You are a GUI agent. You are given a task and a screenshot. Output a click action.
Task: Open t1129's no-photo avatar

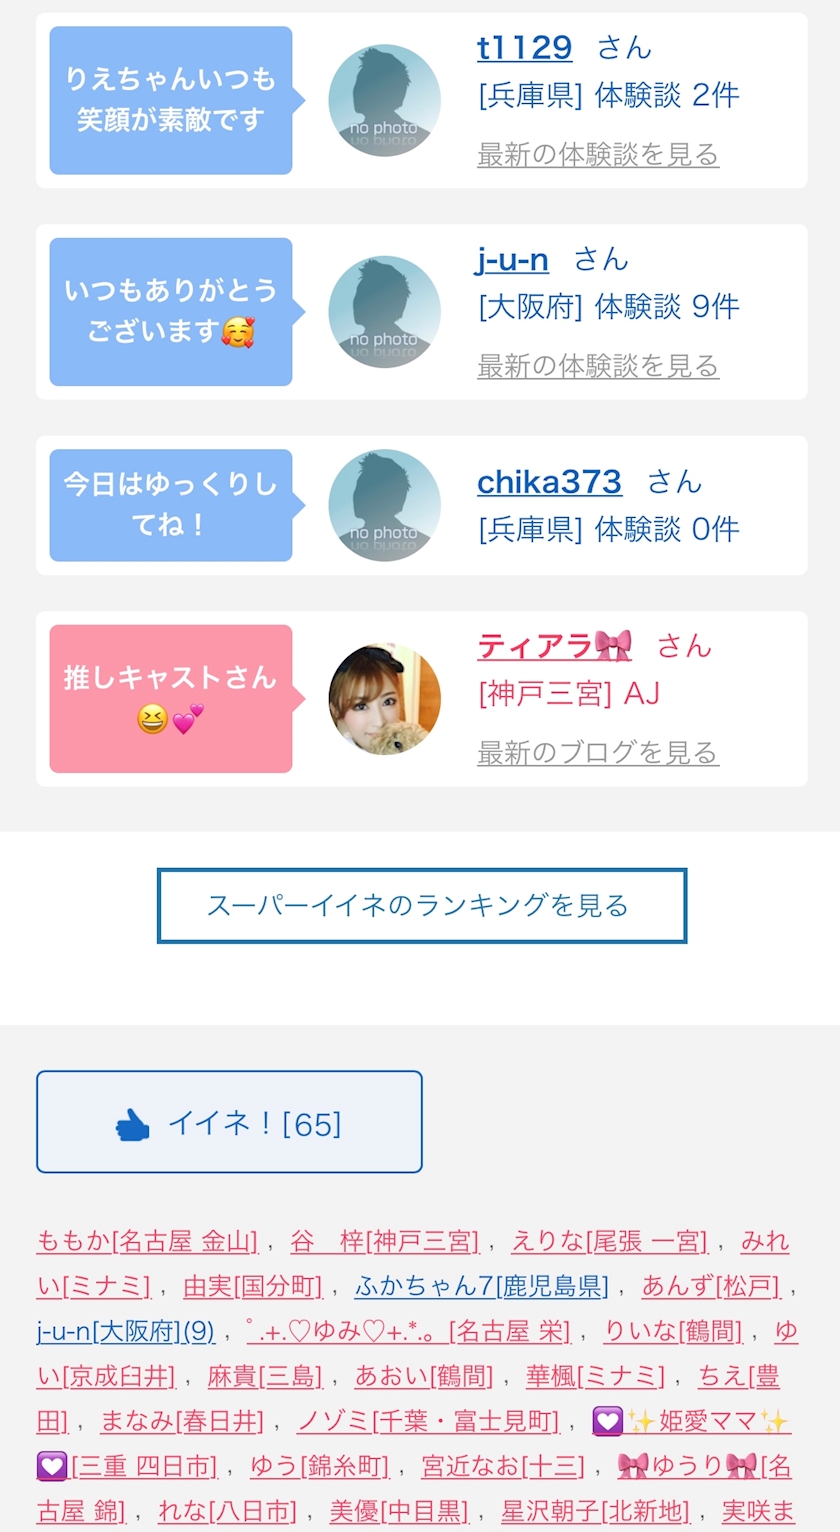(x=385, y=100)
